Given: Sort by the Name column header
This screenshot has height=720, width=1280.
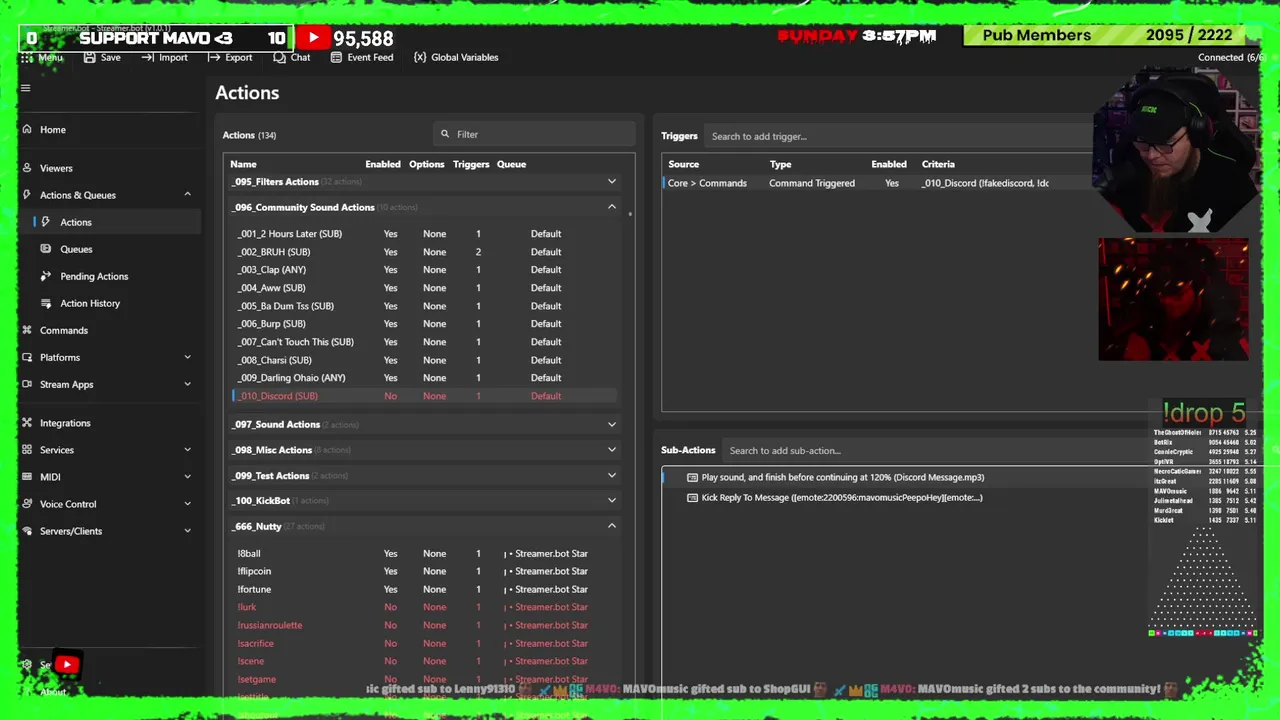Looking at the screenshot, I should (x=243, y=164).
